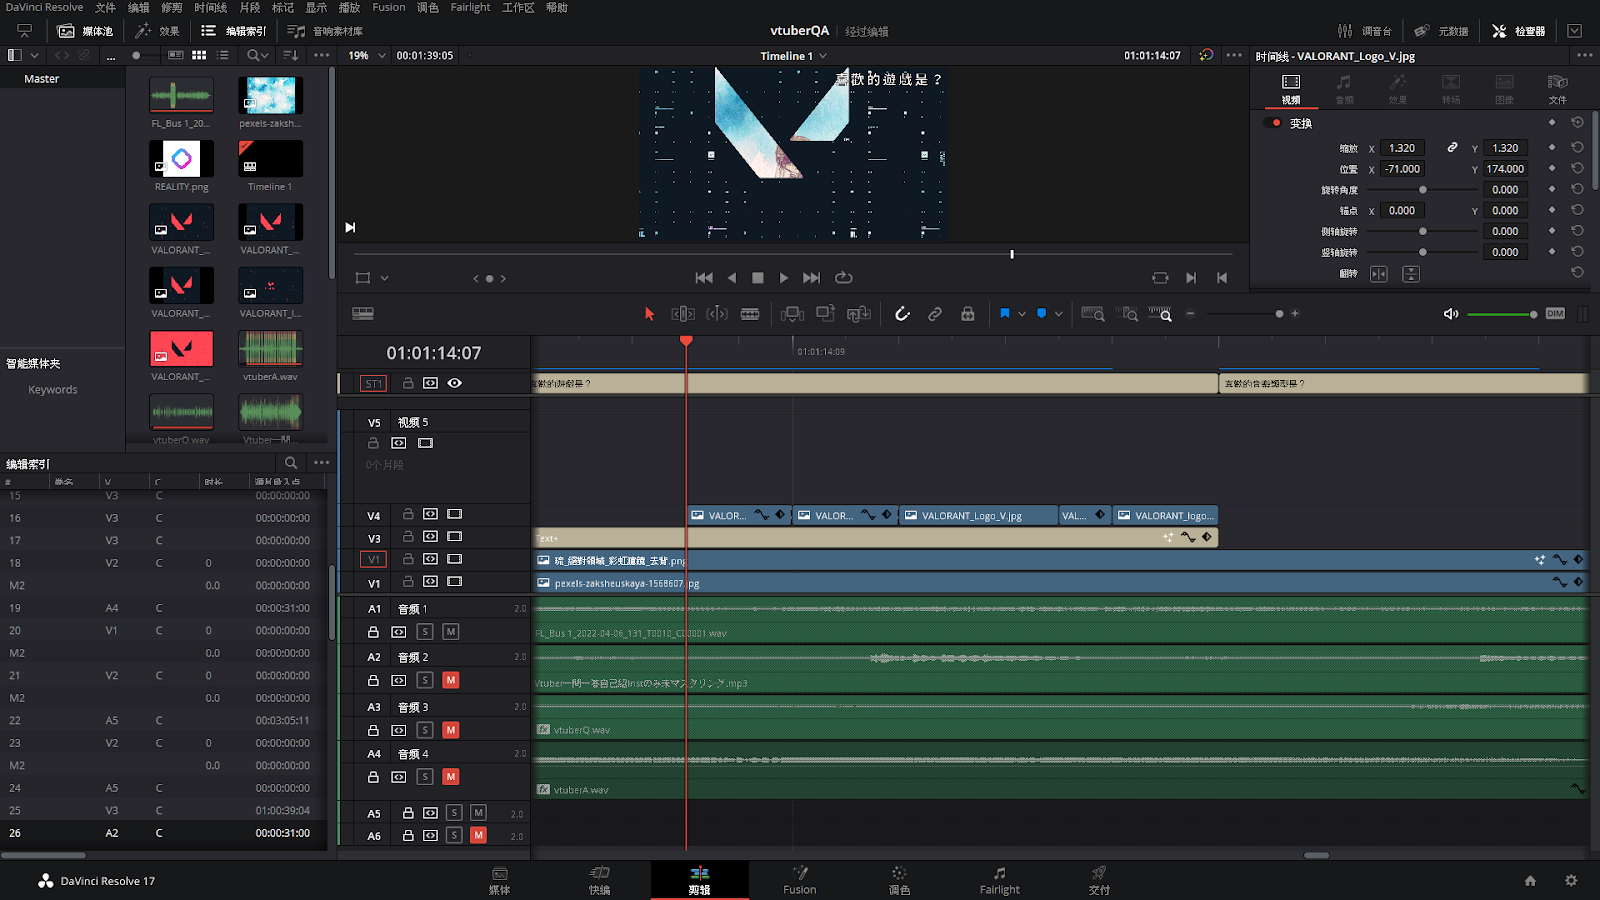Image resolution: width=1600 pixels, height=900 pixels.
Task: Adjust the rotation angle slider in inspector
Action: pos(1422,190)
